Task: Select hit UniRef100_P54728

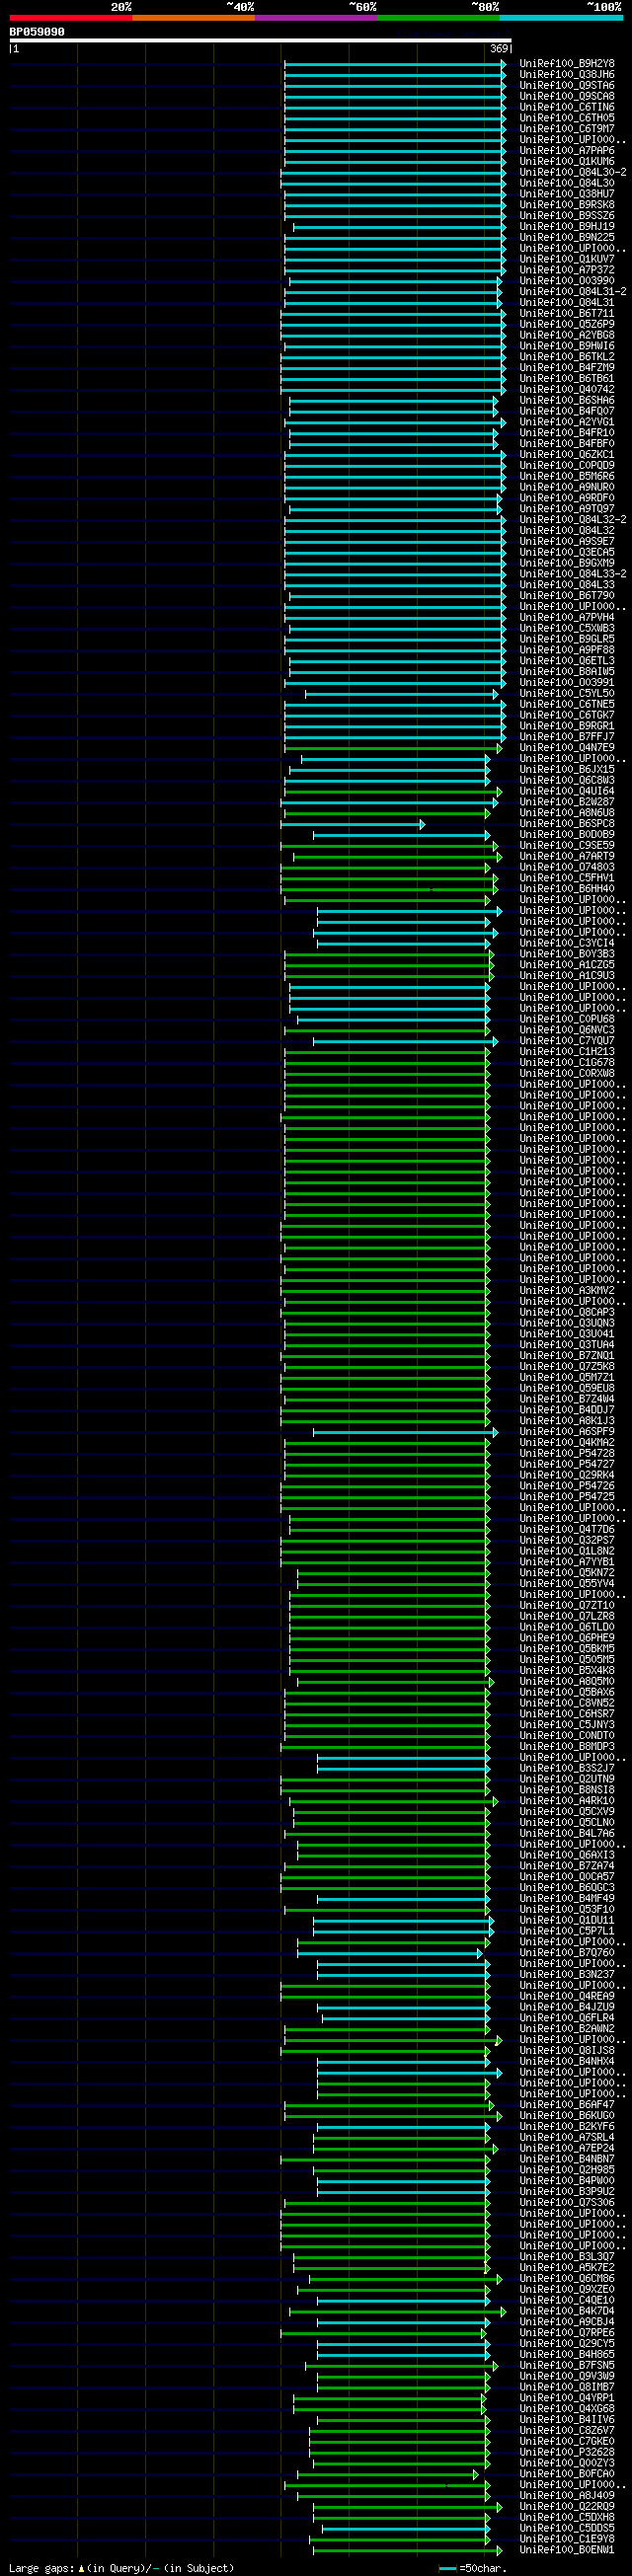Action: (567, 1454)
